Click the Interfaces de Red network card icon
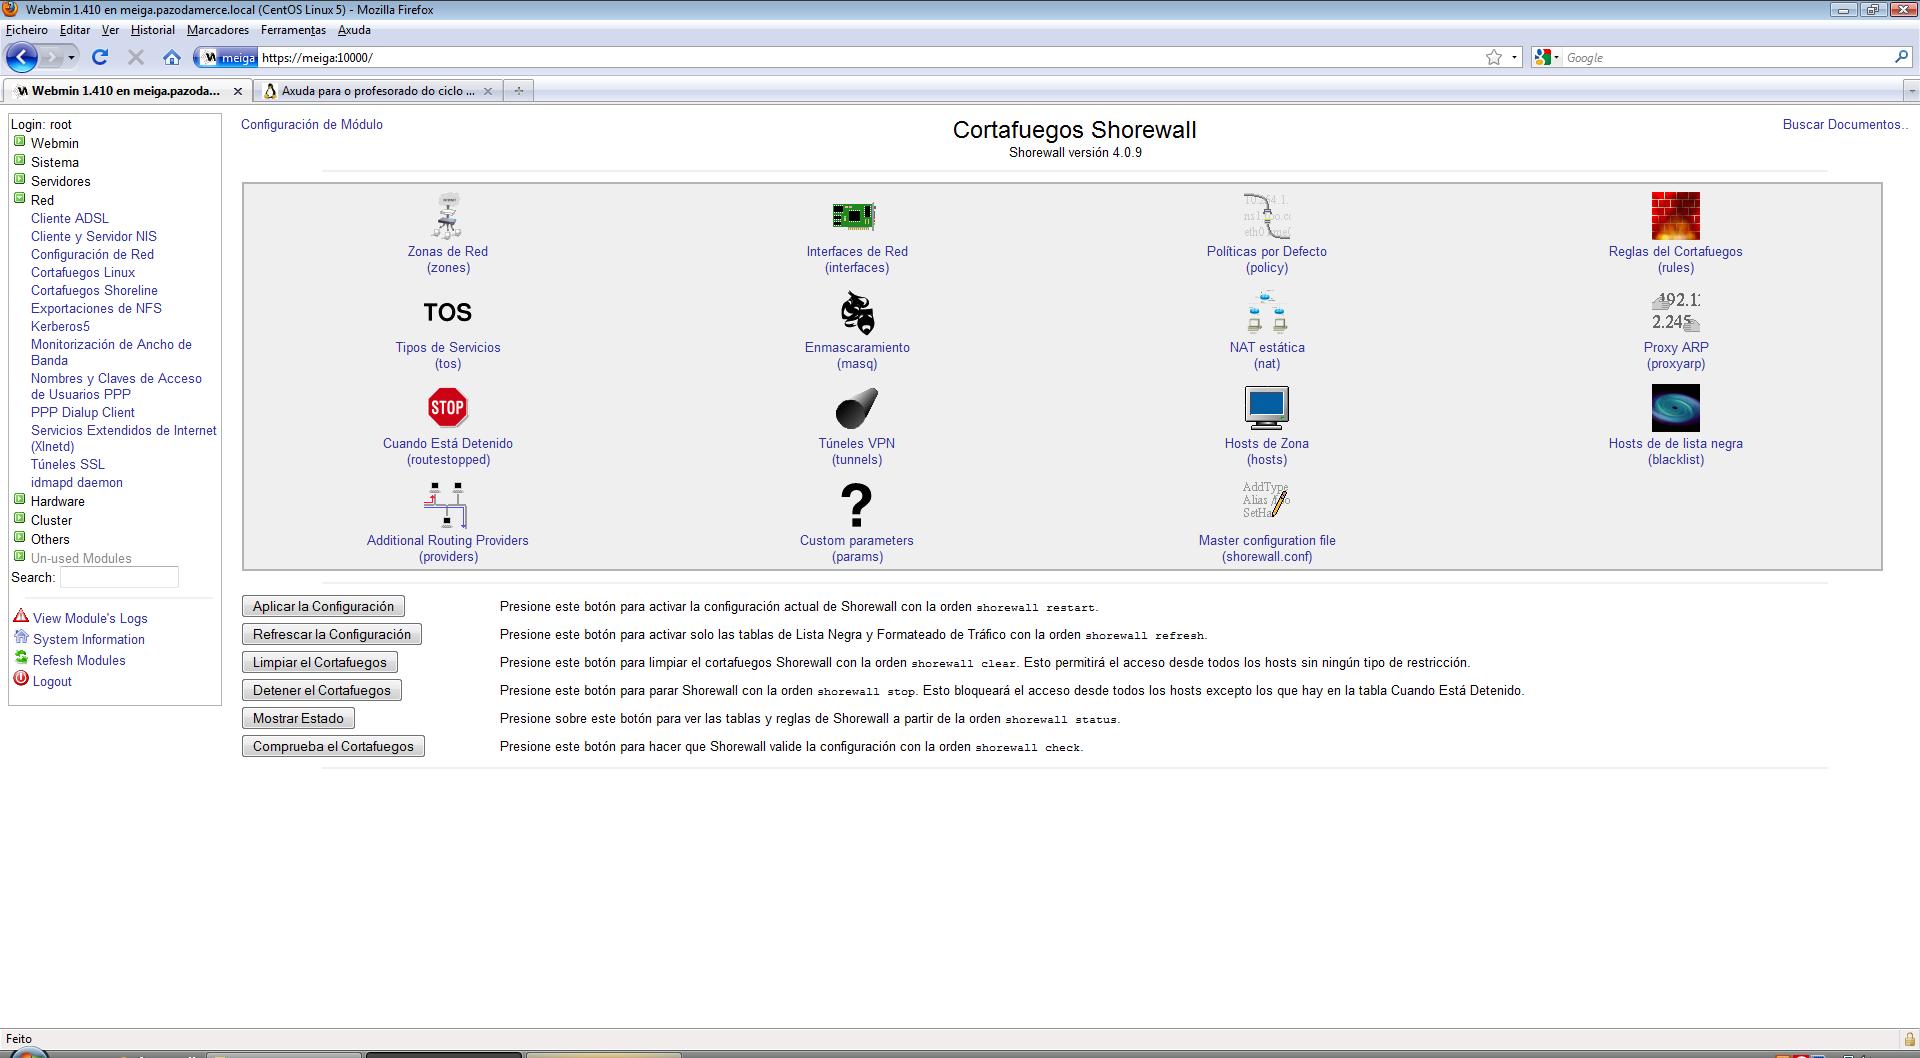This screenshot has width=1920, height=1058. (856, 216)
